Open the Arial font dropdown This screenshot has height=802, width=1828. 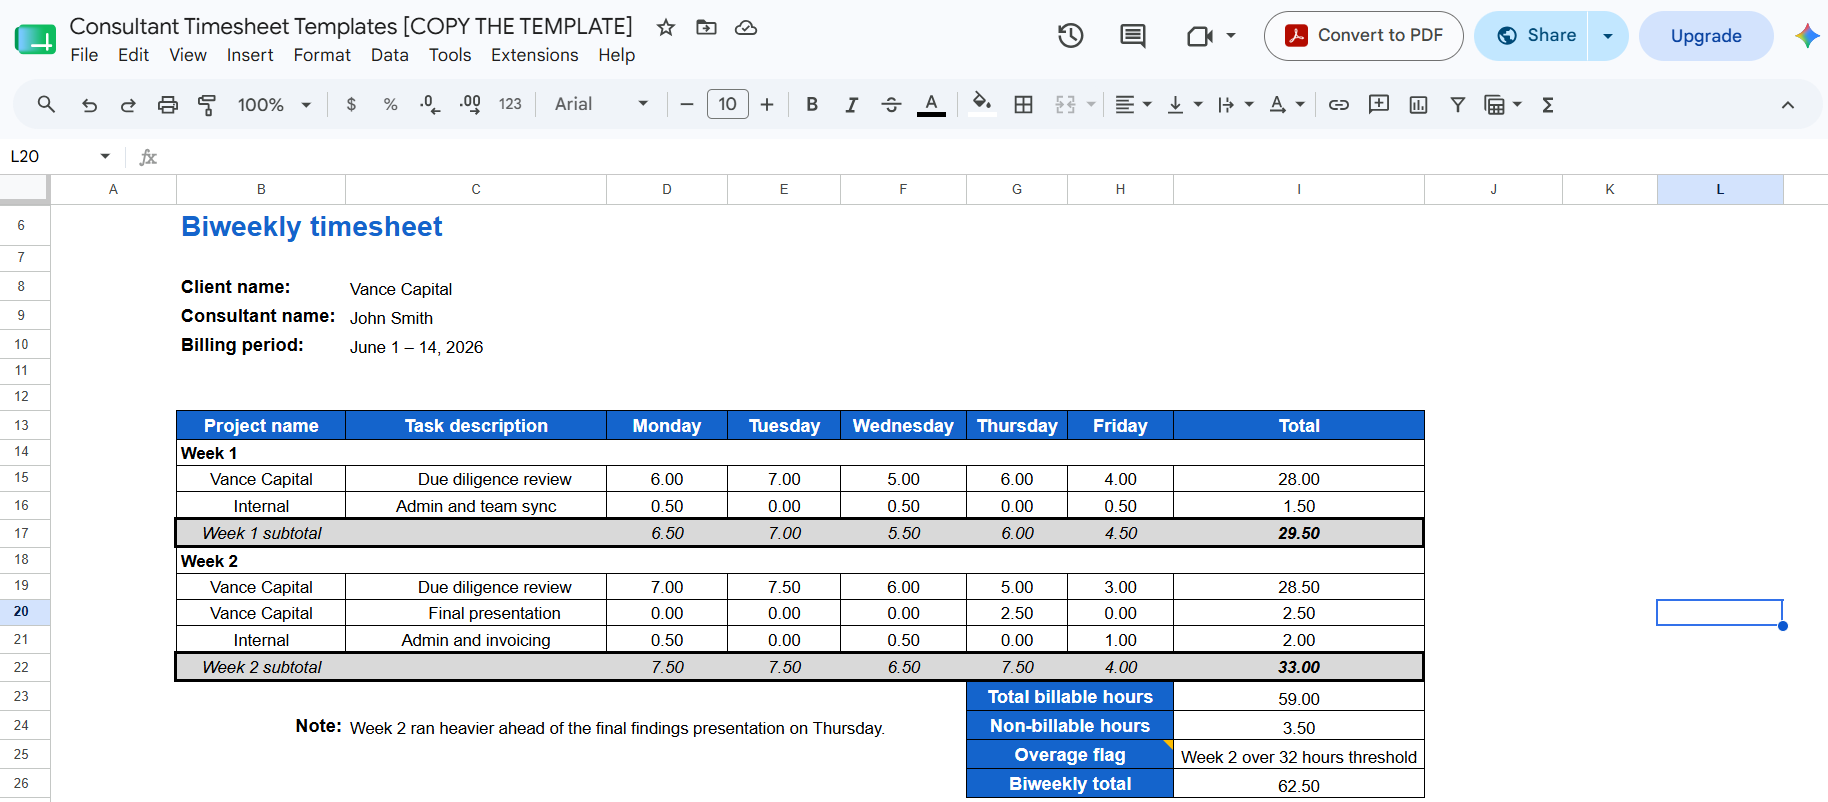coord(601,104)
